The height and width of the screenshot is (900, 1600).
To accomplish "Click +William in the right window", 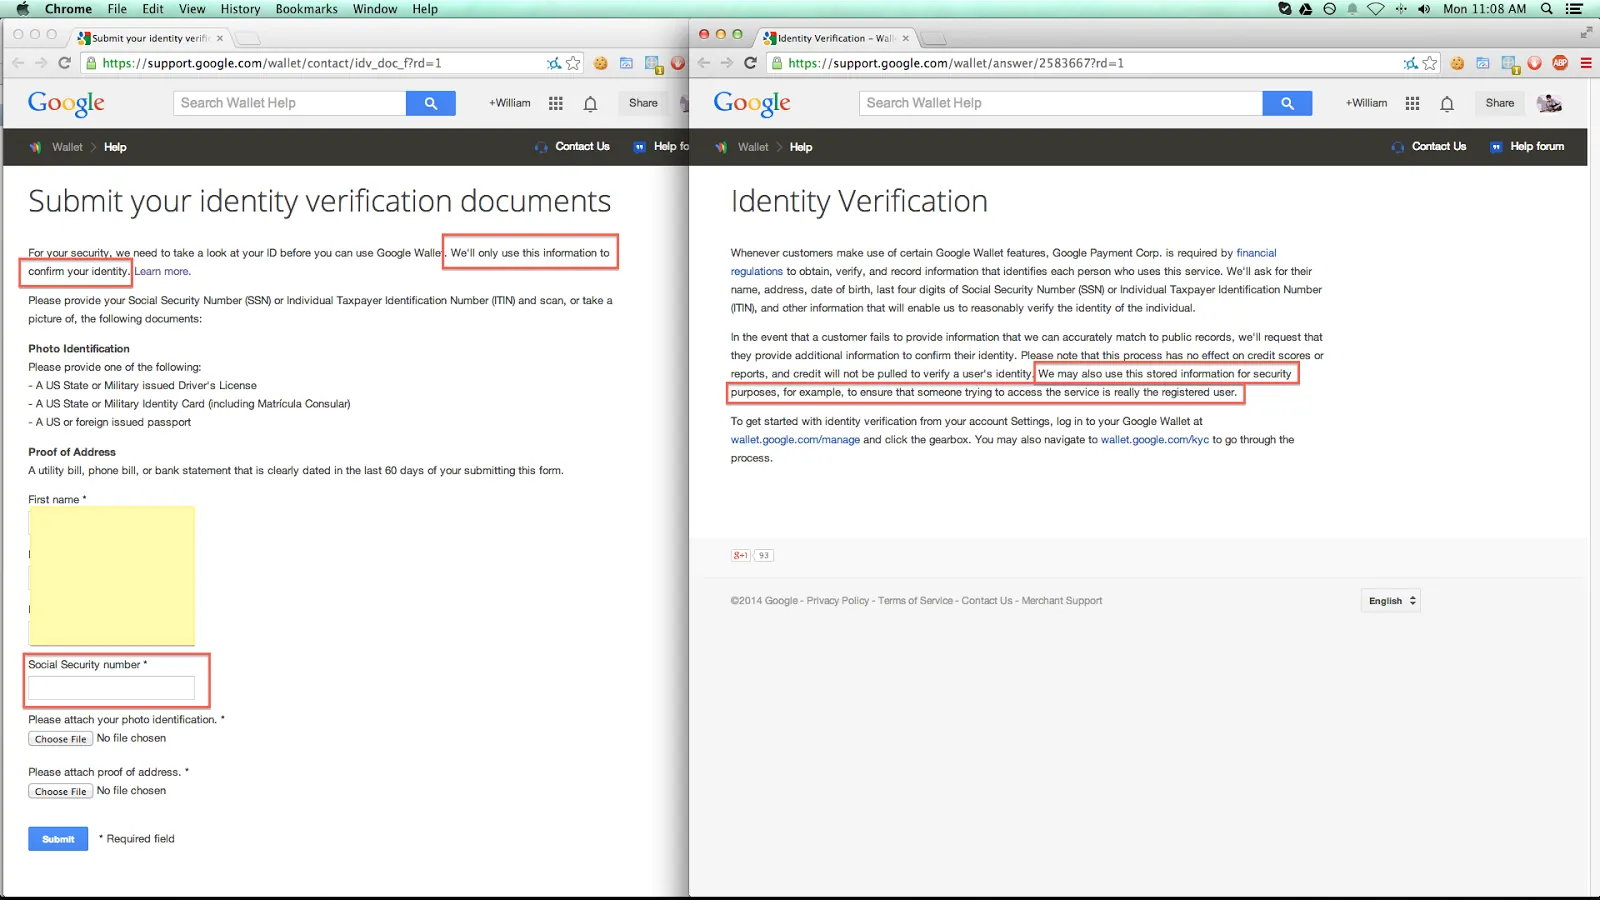I will (1366, 103).
